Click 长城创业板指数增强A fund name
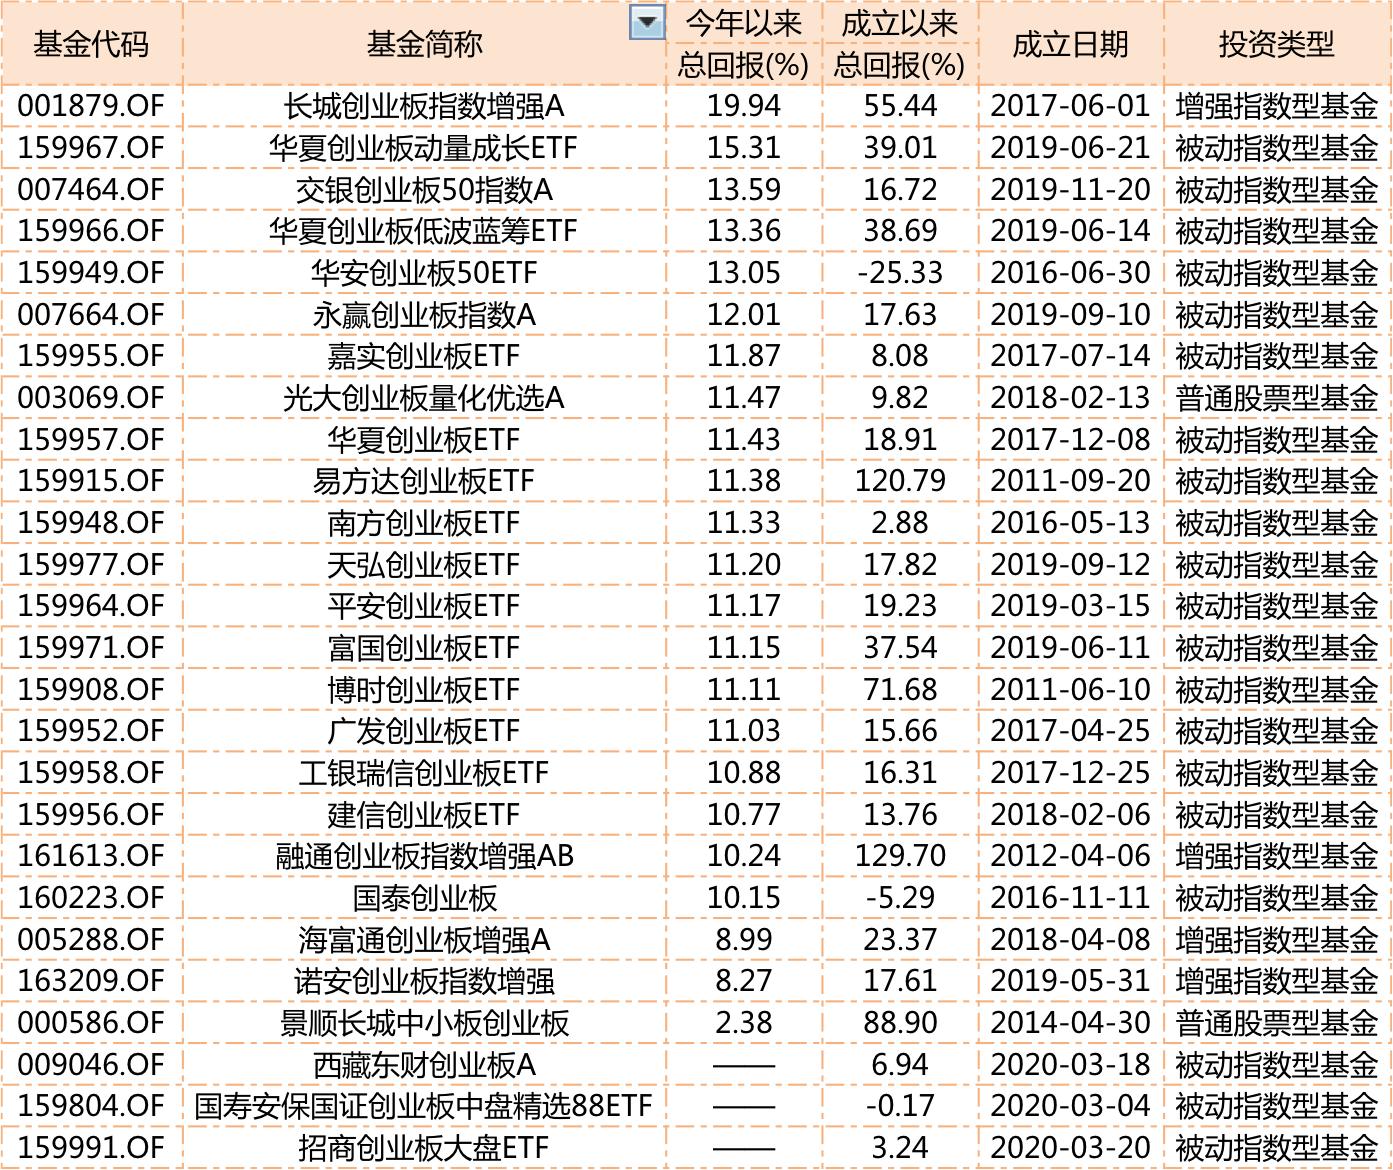 (x=420, y=103)
